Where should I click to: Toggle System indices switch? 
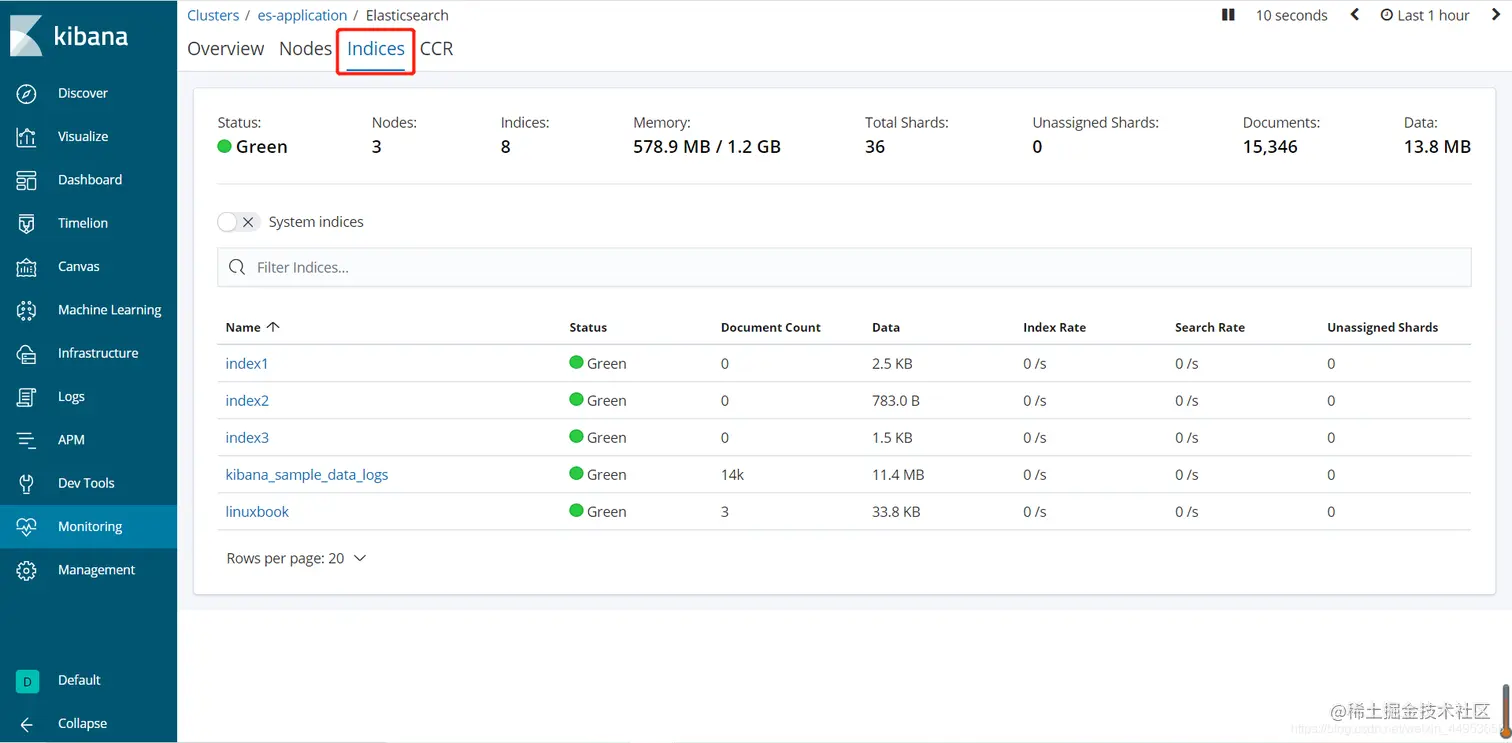(x=238, y=222)
